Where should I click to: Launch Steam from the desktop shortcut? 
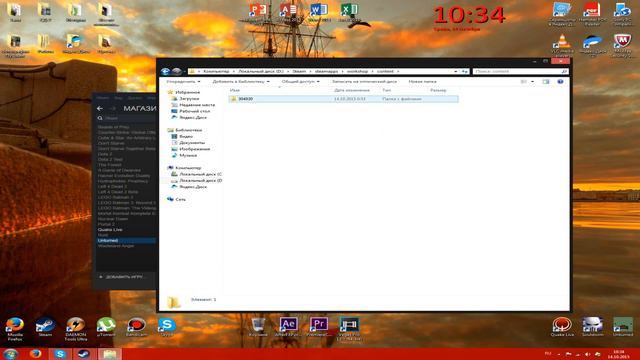(45, 327)
